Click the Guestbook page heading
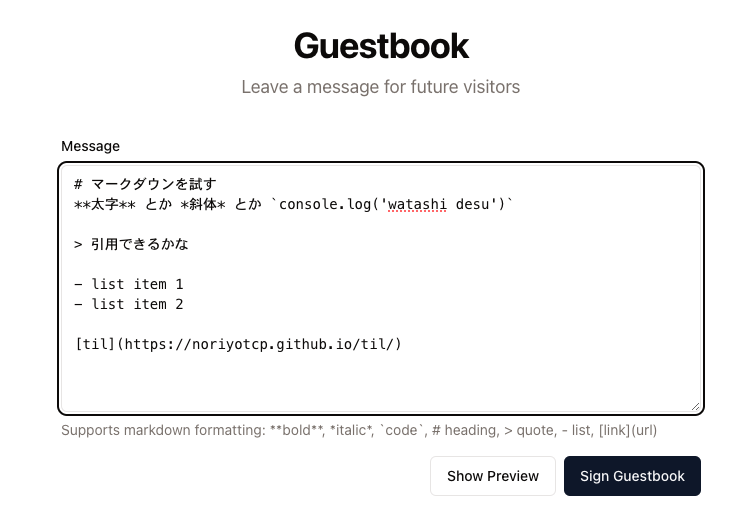Image resolution: width=738 pixels, height=521 pixels. point(381,46)
